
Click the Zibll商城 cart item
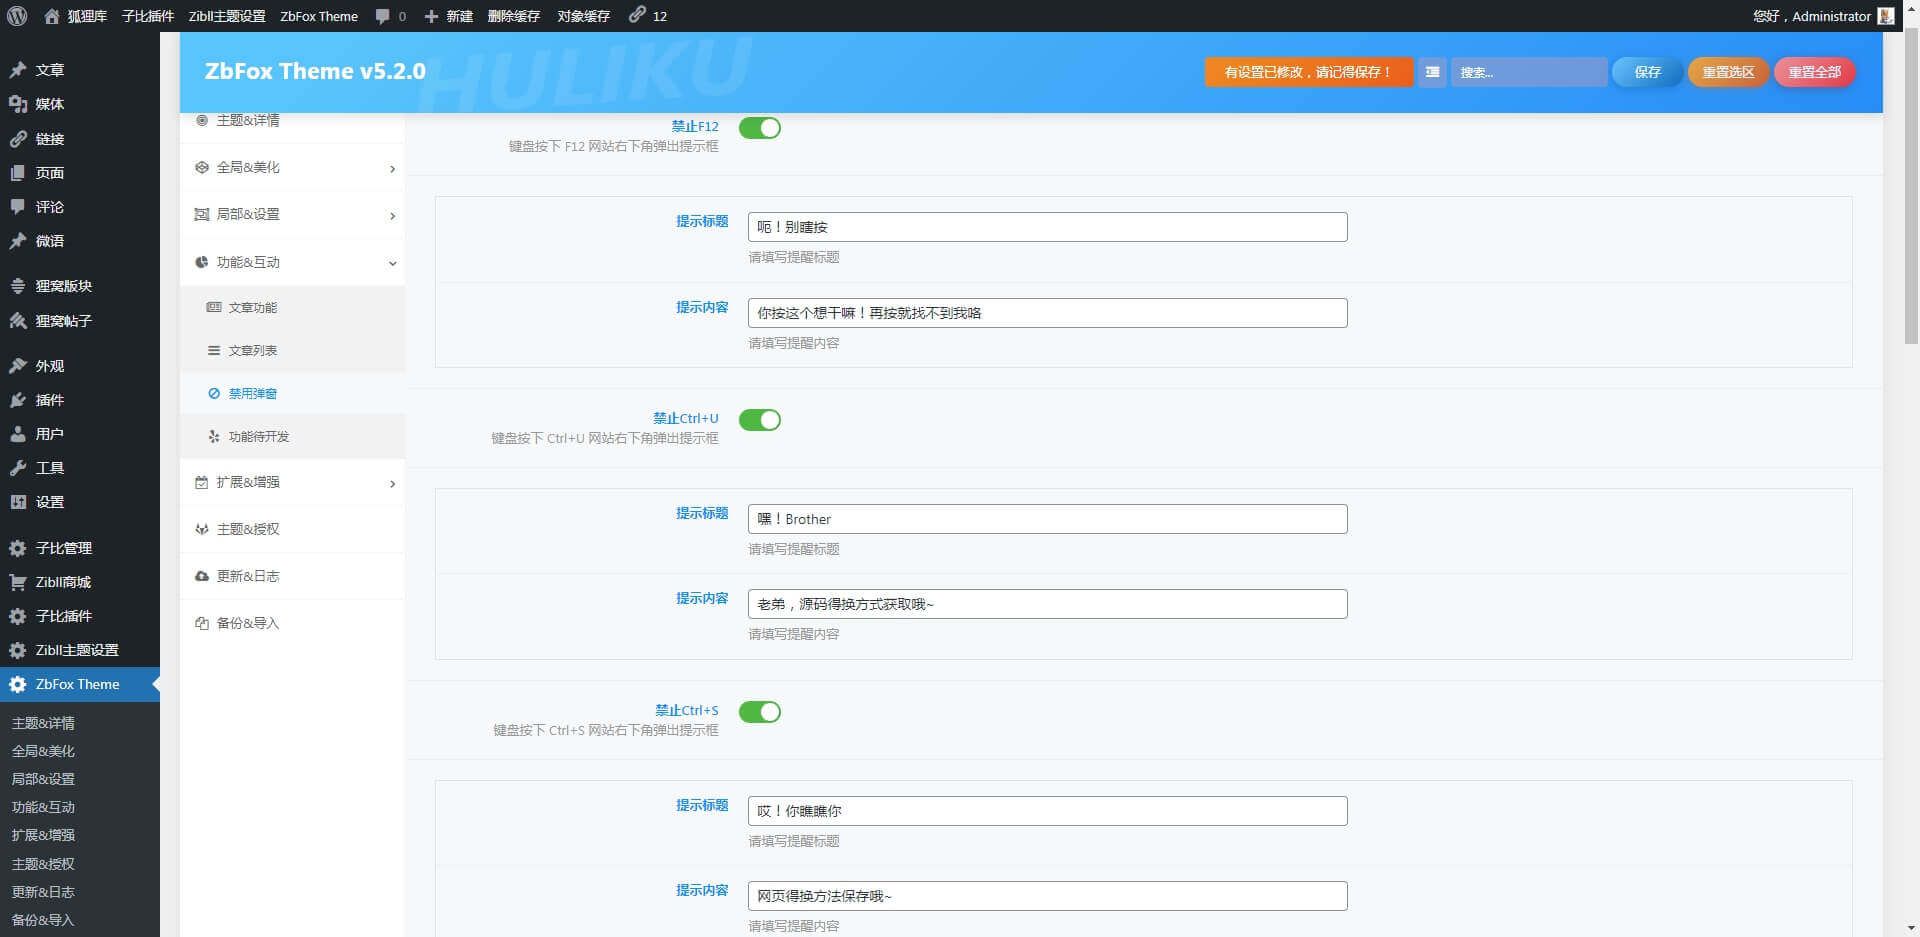tap(62, 582)
